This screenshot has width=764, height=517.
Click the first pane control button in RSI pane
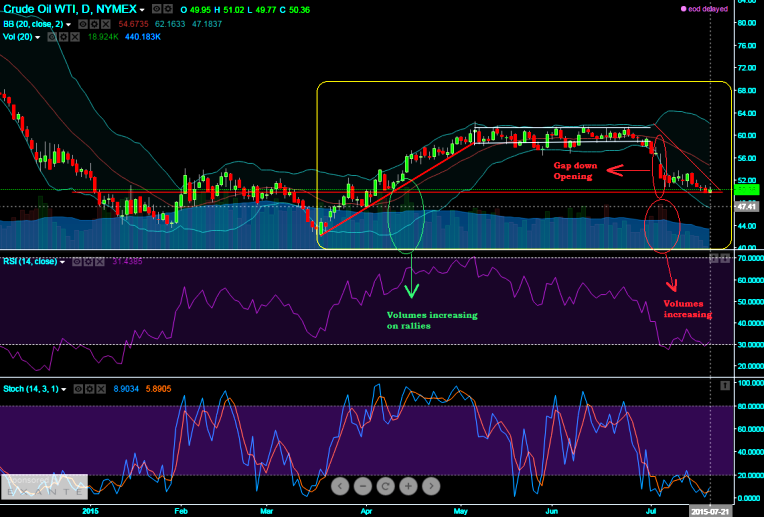(714, 259)
